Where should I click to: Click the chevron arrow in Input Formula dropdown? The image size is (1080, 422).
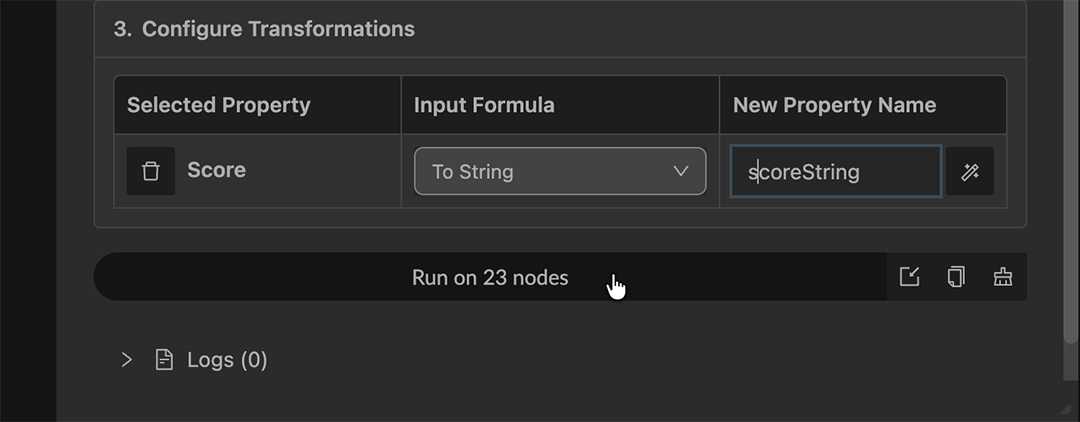point(681,171)
